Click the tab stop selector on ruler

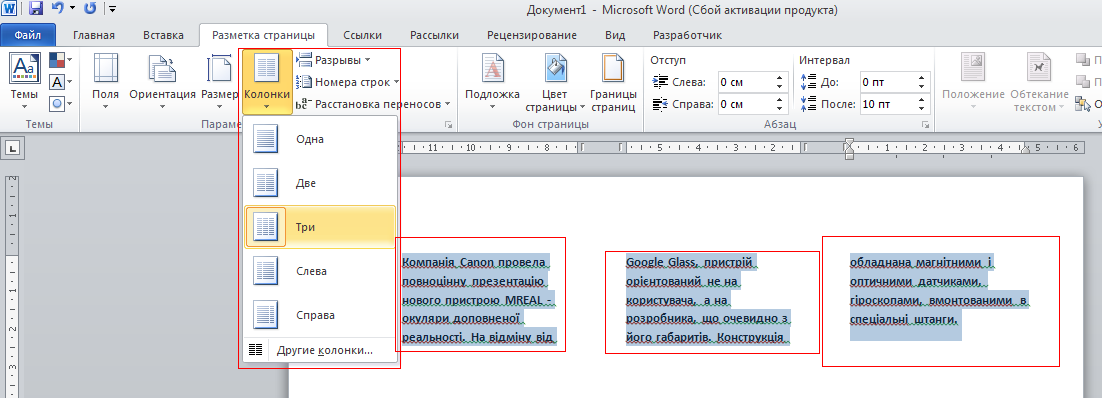[x=13, y=148]
